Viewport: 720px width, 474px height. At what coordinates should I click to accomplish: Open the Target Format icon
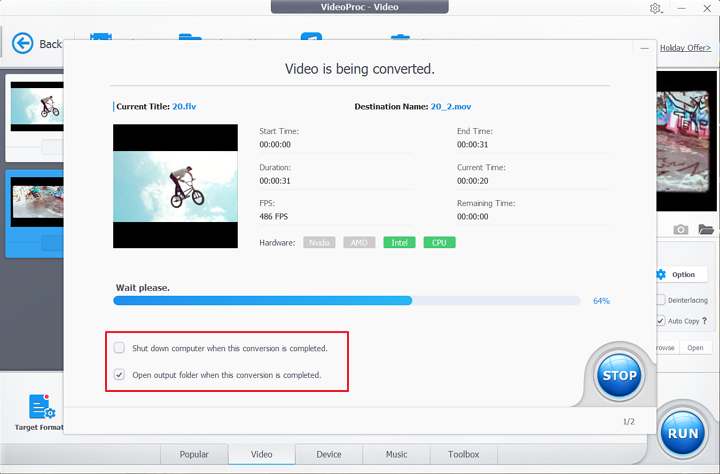[x=42, y=406]
